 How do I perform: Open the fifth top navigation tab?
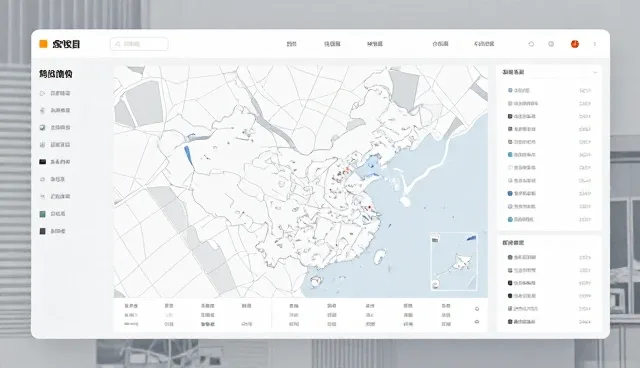(x=484, y=44)
